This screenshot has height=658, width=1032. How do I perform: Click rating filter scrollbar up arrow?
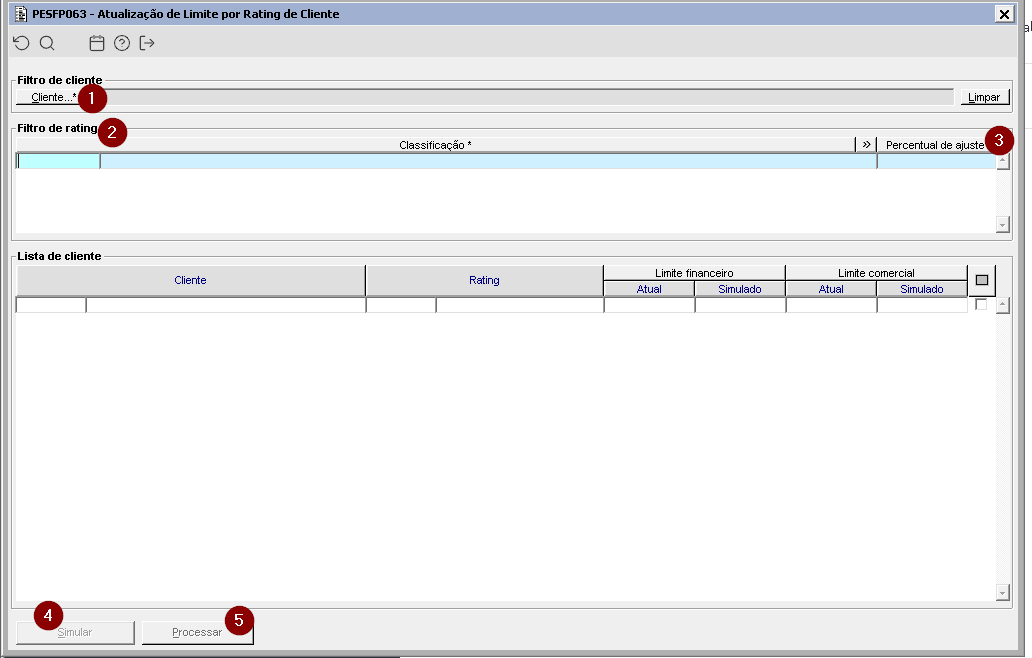point(1003,161)
